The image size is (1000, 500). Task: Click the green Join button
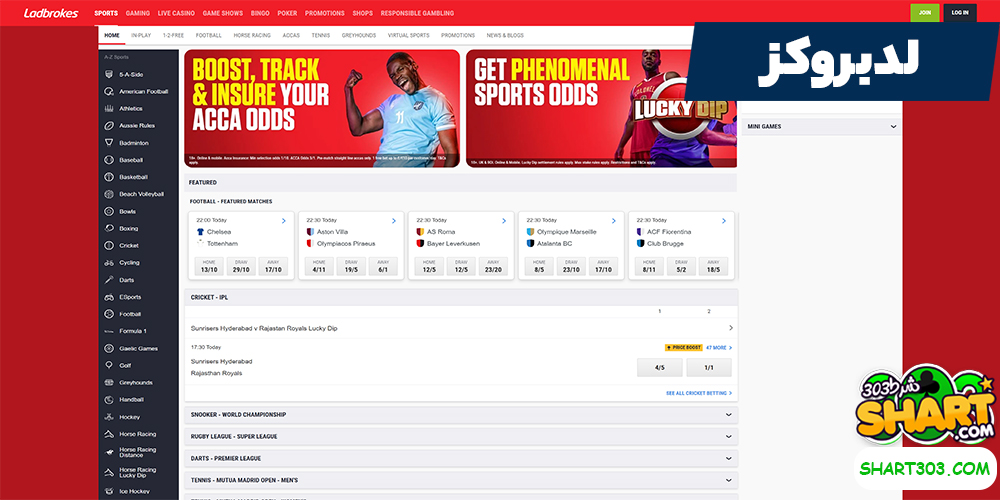click(x=925, y=13)
